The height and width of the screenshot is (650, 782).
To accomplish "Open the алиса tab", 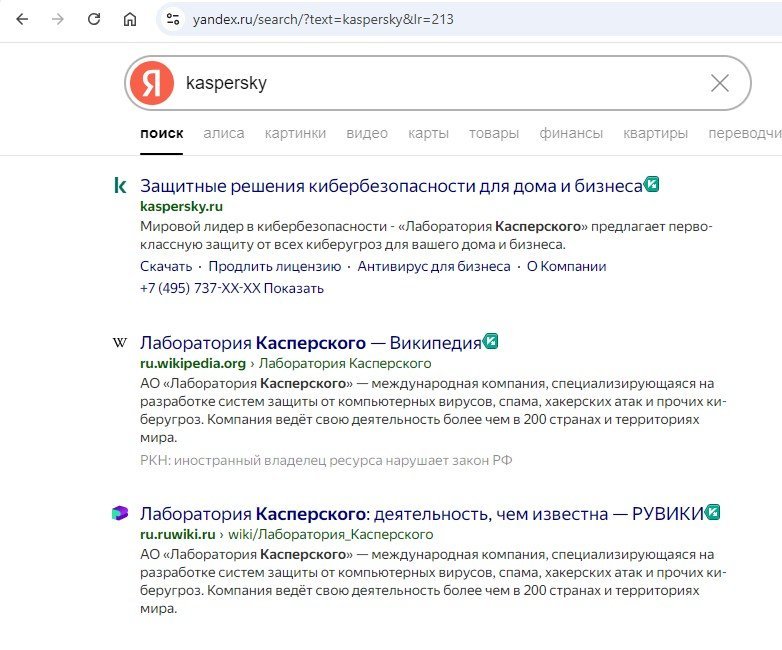I will tap(223, 133).
